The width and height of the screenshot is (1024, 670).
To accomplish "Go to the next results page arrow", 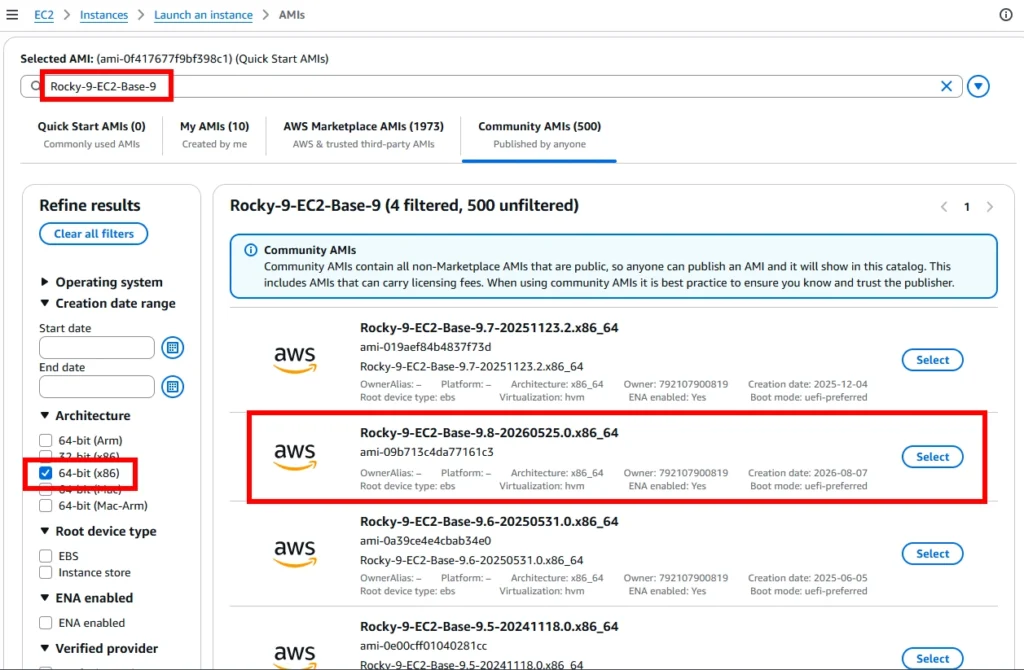I will [990, 206].
